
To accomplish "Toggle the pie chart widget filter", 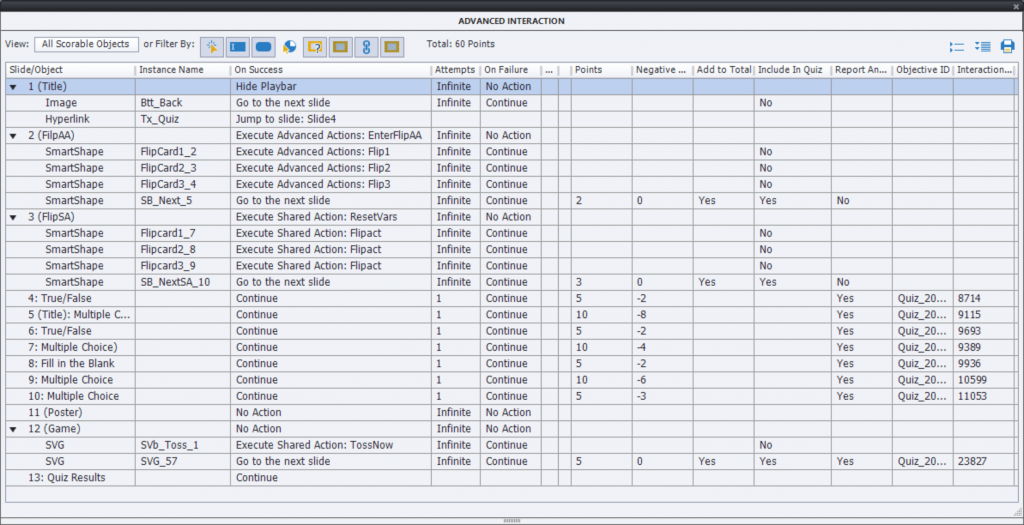I will 289,46.
